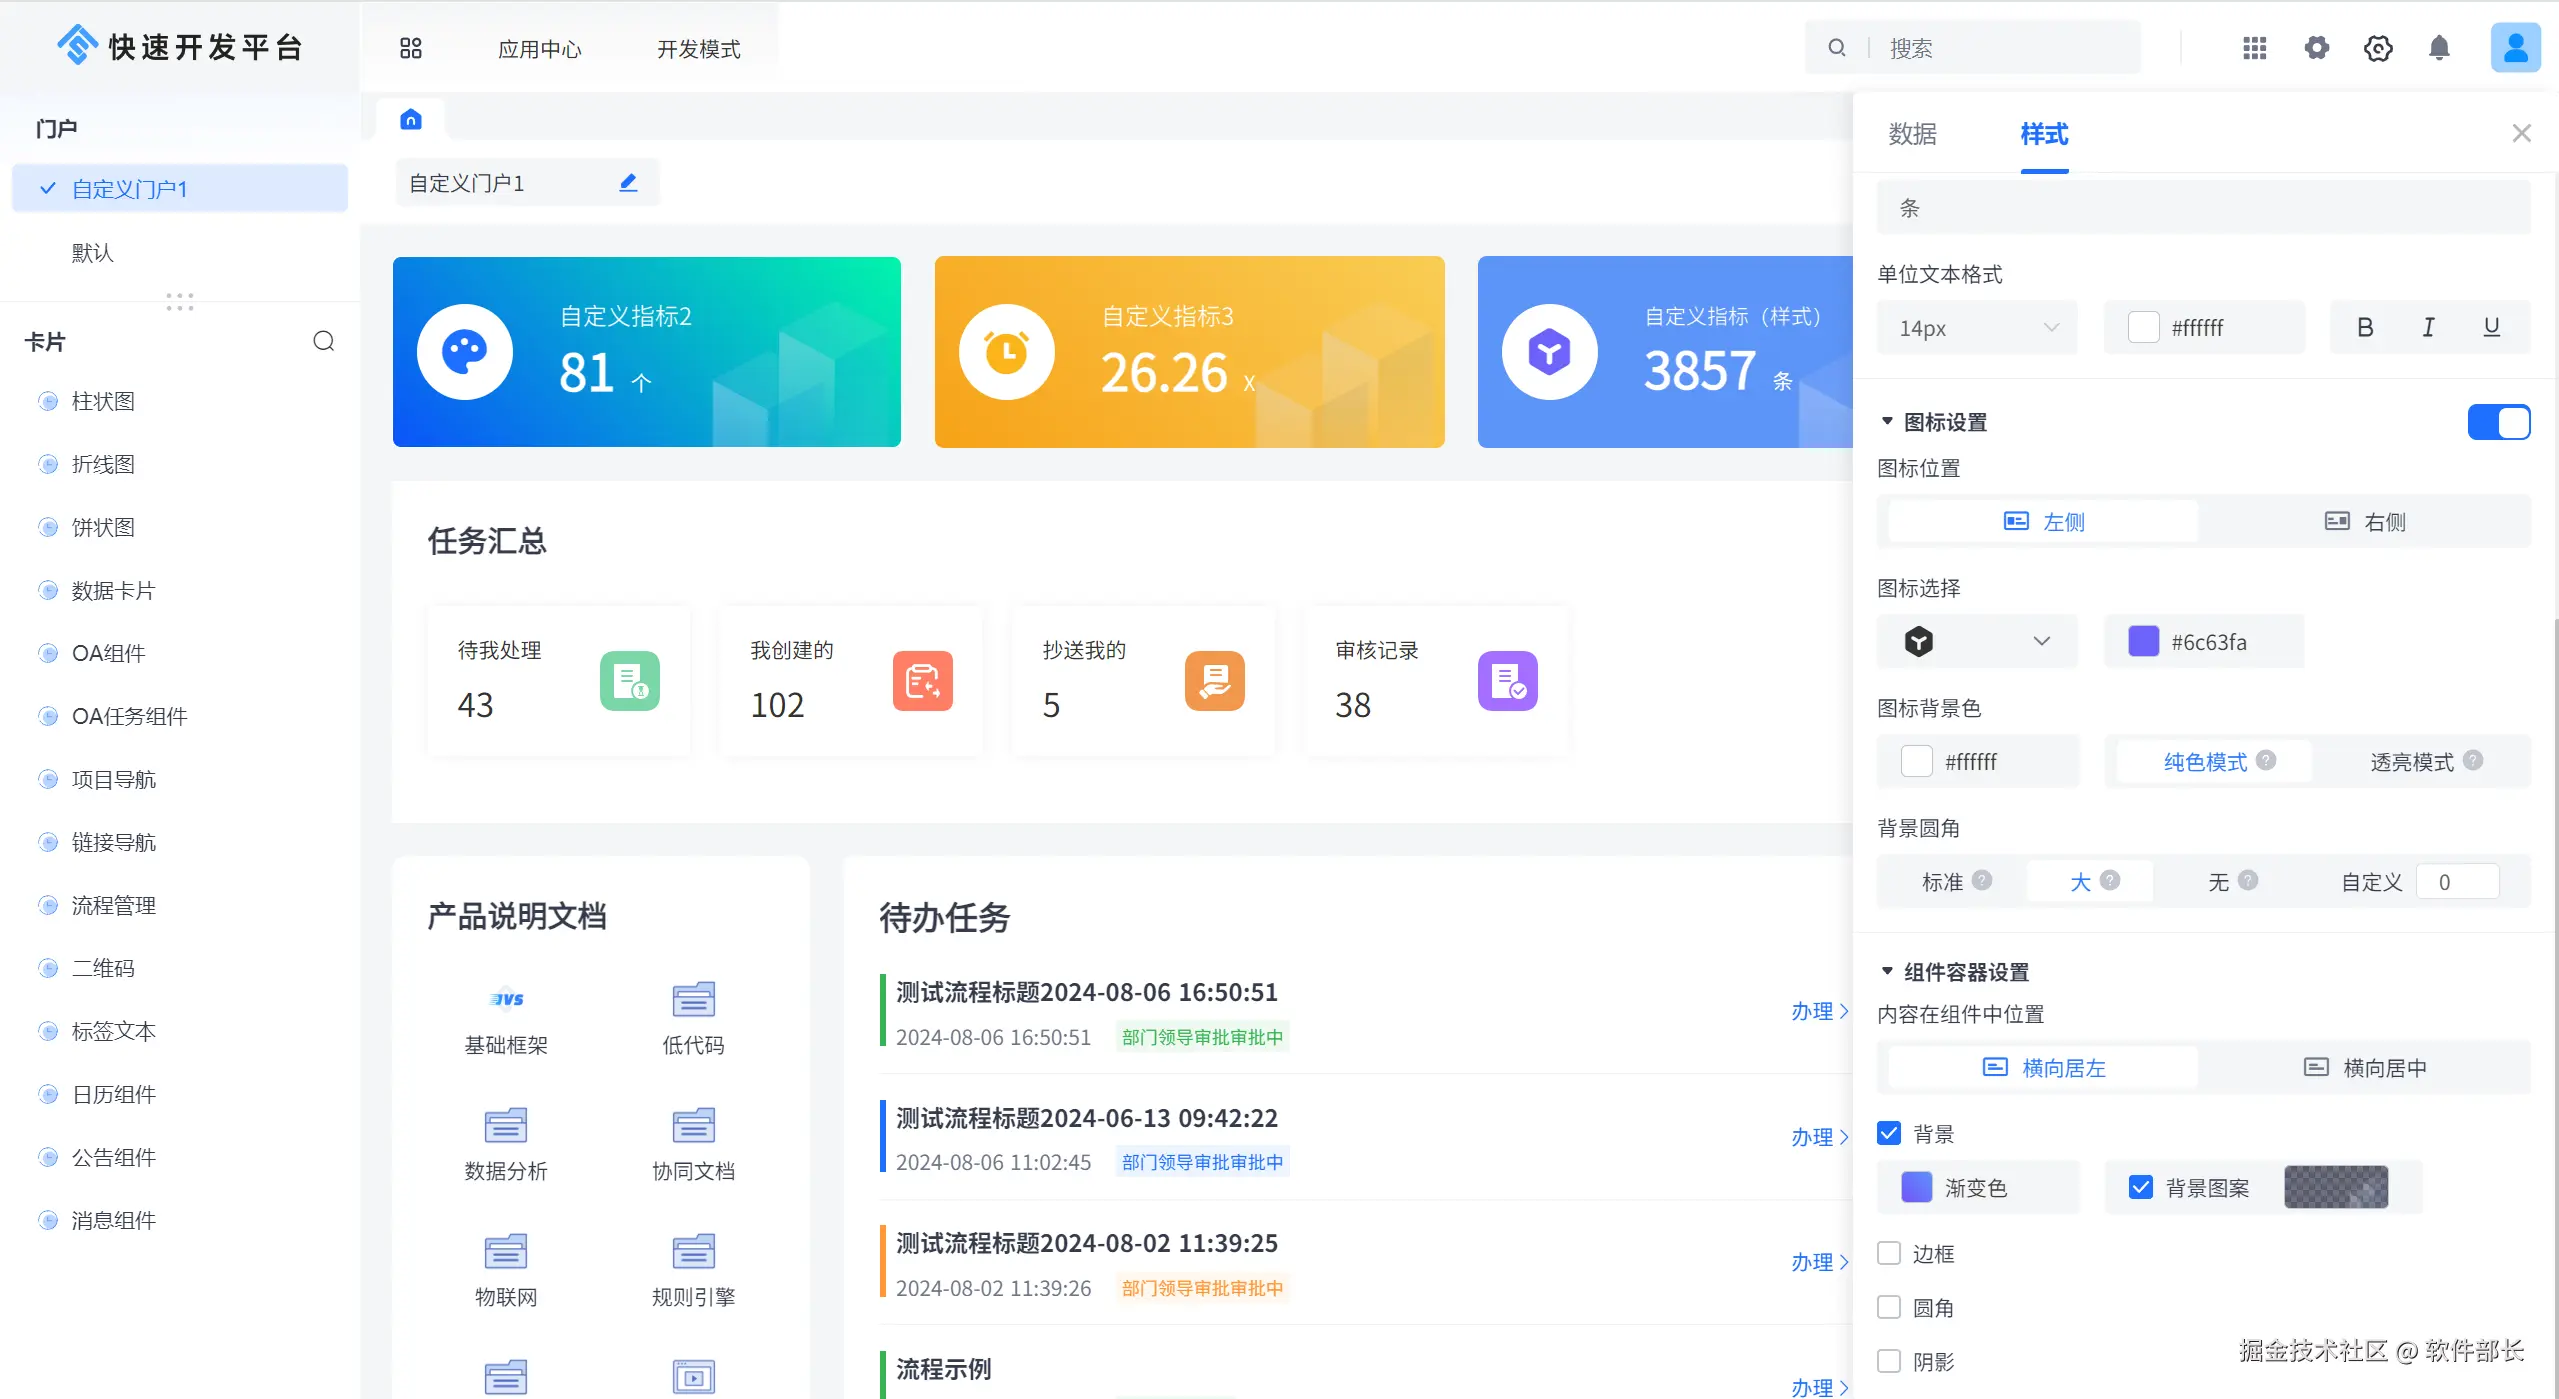2559x1399 pixels.
Task: Open the nine-dot apps grid icon
Action: [2254, 48]
